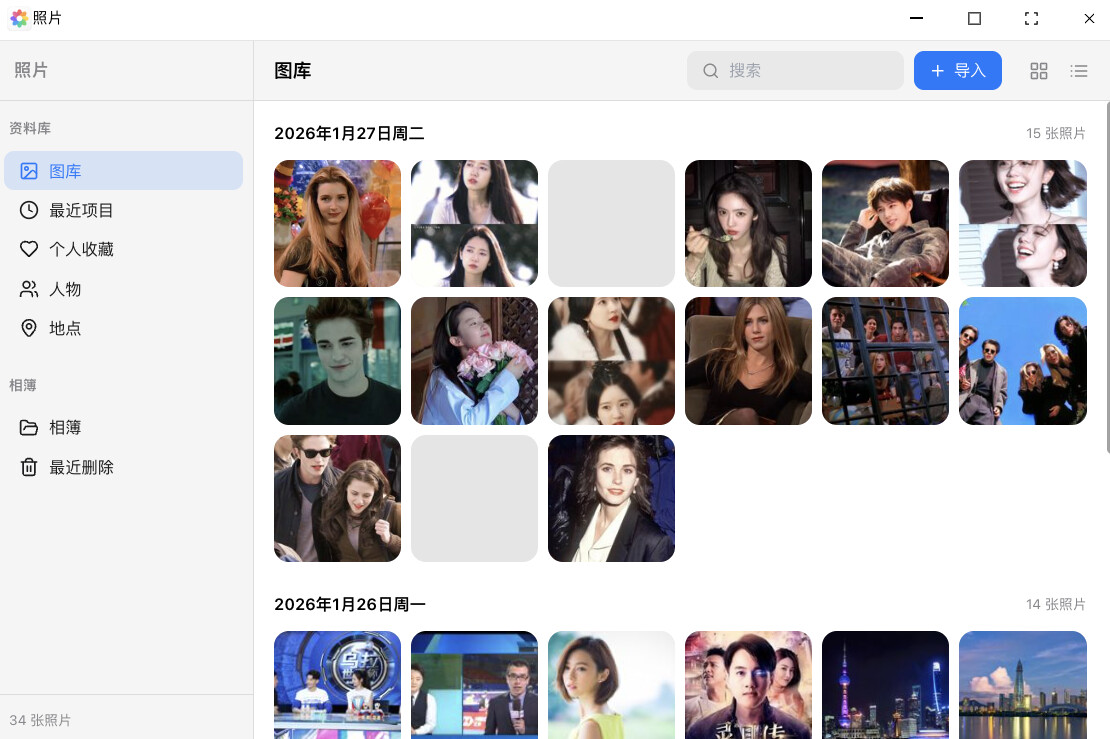
Task: Click the heart icon for 个人收藏
Action: (x=29, y=249)
